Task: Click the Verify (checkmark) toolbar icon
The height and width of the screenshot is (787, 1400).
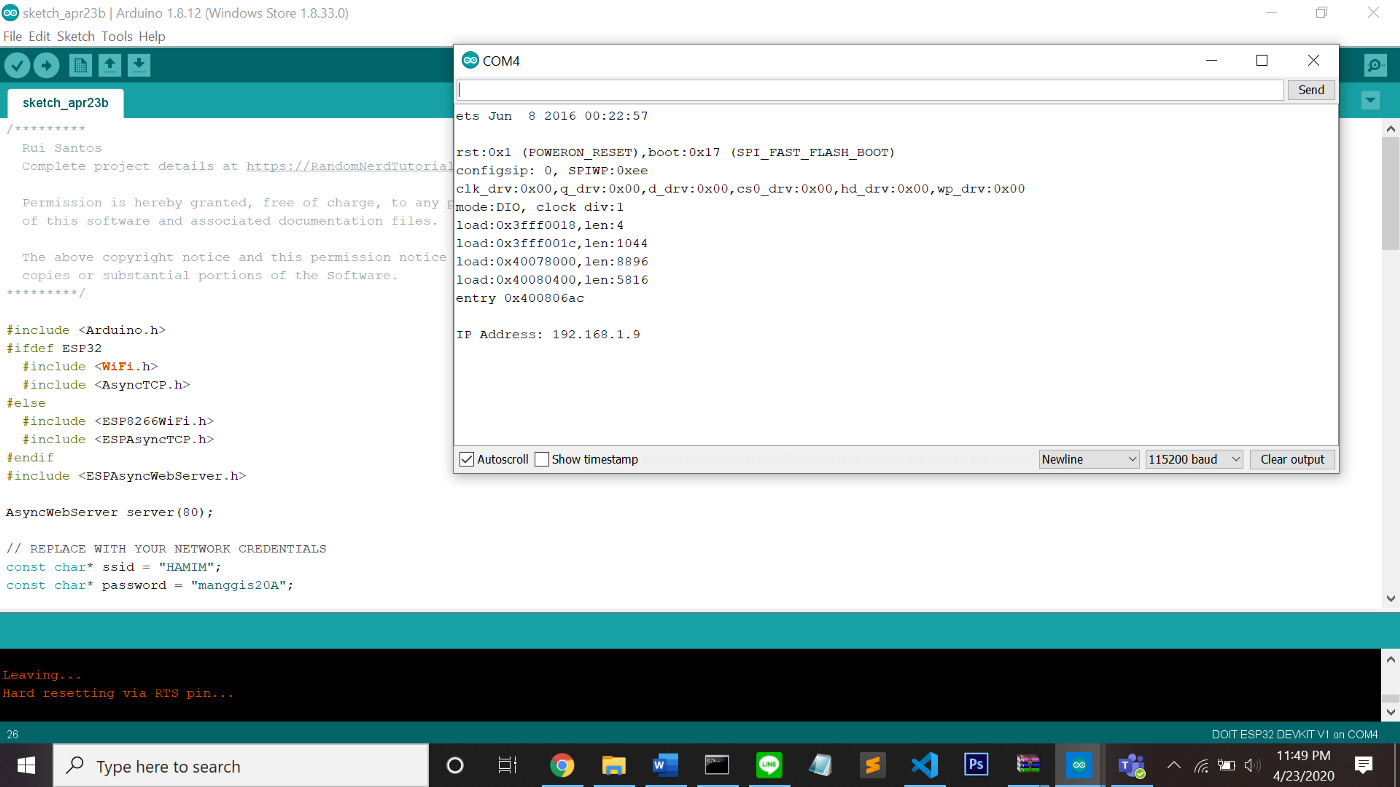Action: coord(17,64)
